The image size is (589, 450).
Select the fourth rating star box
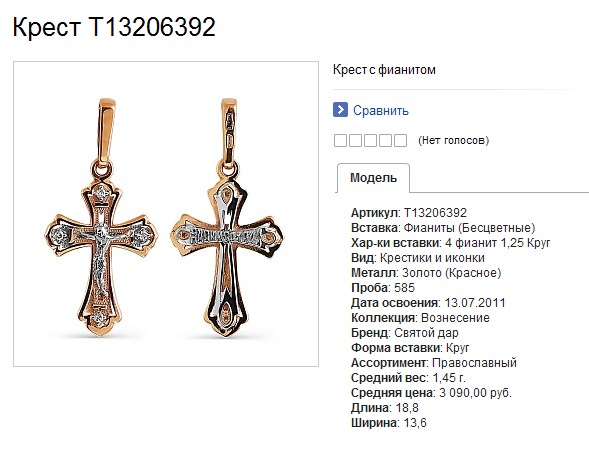click(x=385, y=140)
